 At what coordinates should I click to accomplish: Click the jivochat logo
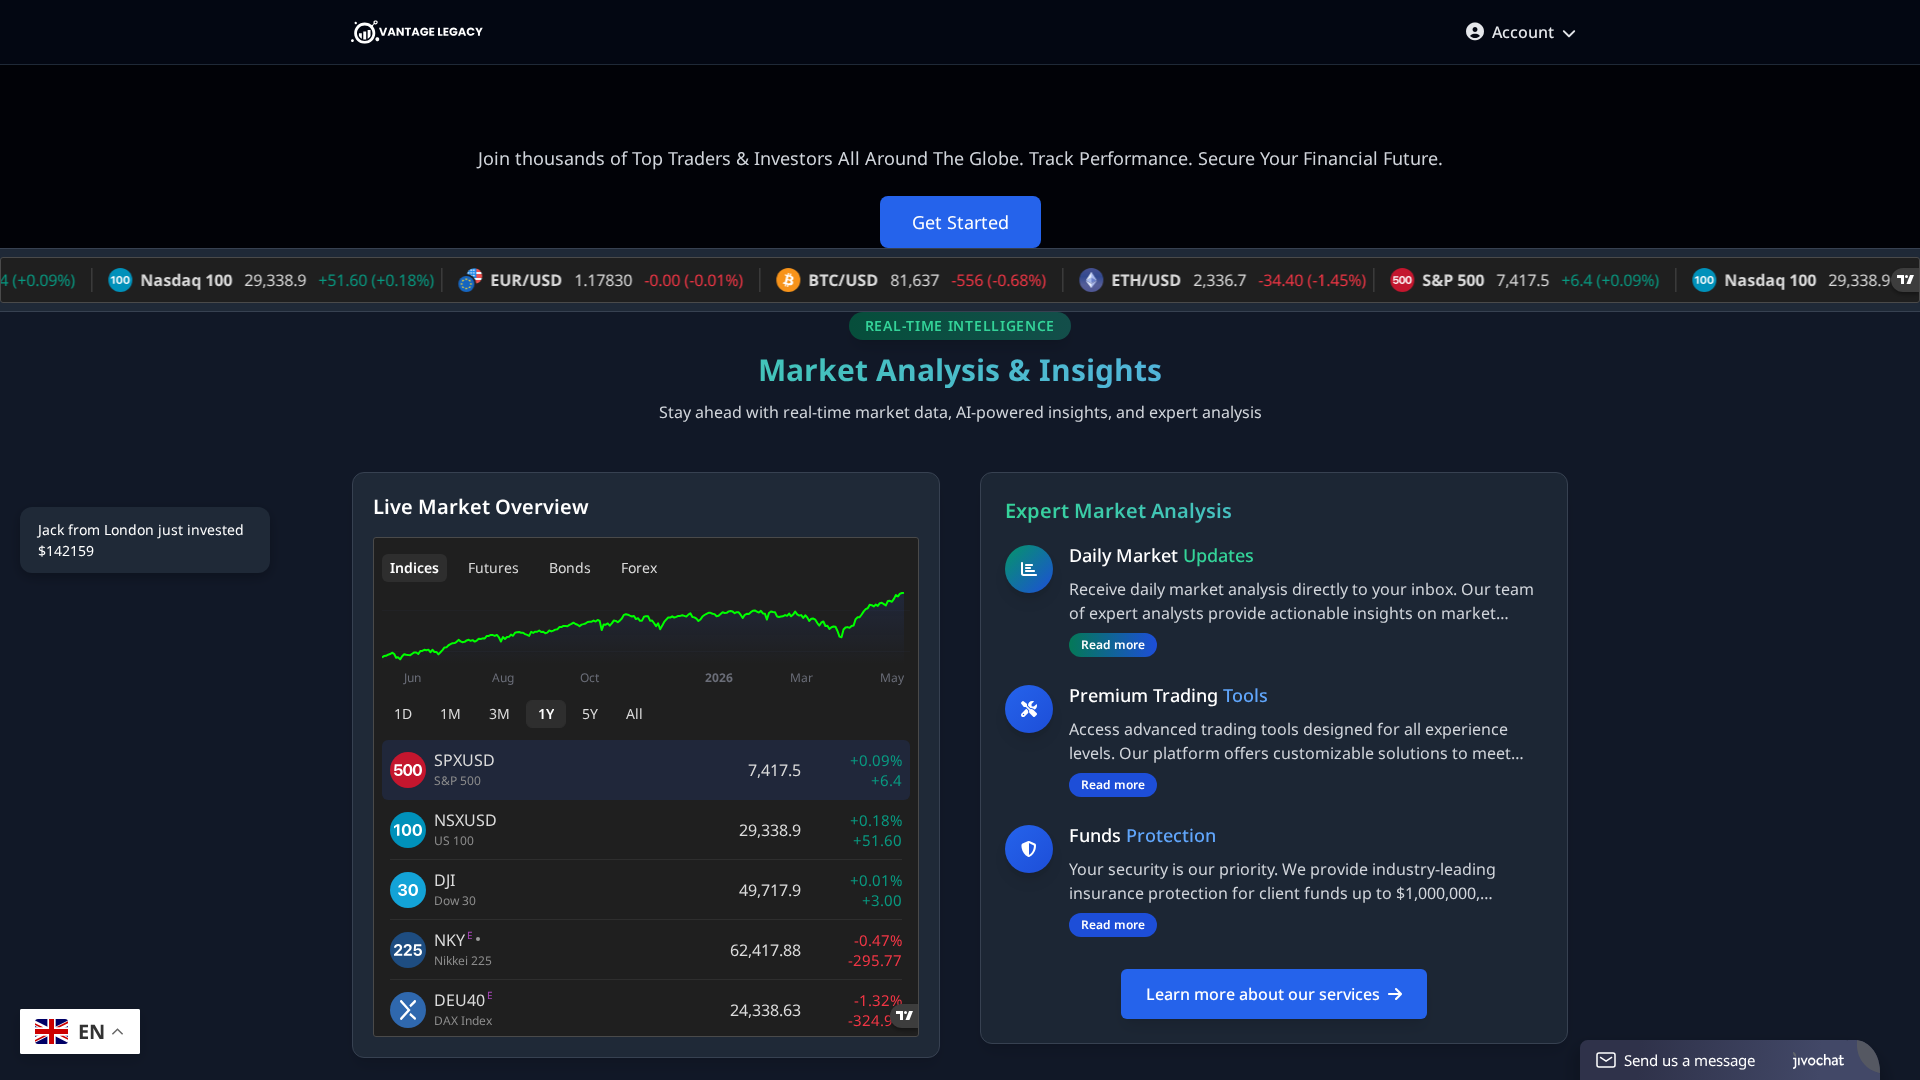point(1818,1060)
